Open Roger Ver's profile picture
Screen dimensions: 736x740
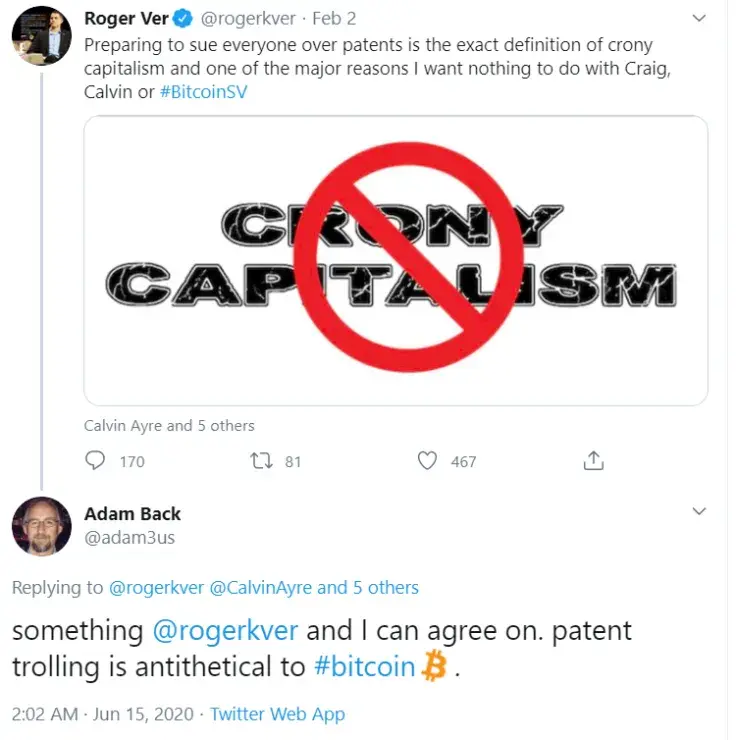(x=41, y=33)
